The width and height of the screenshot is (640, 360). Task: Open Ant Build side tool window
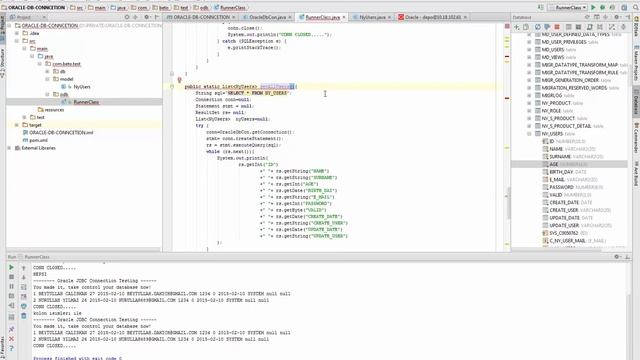point(636,173)
